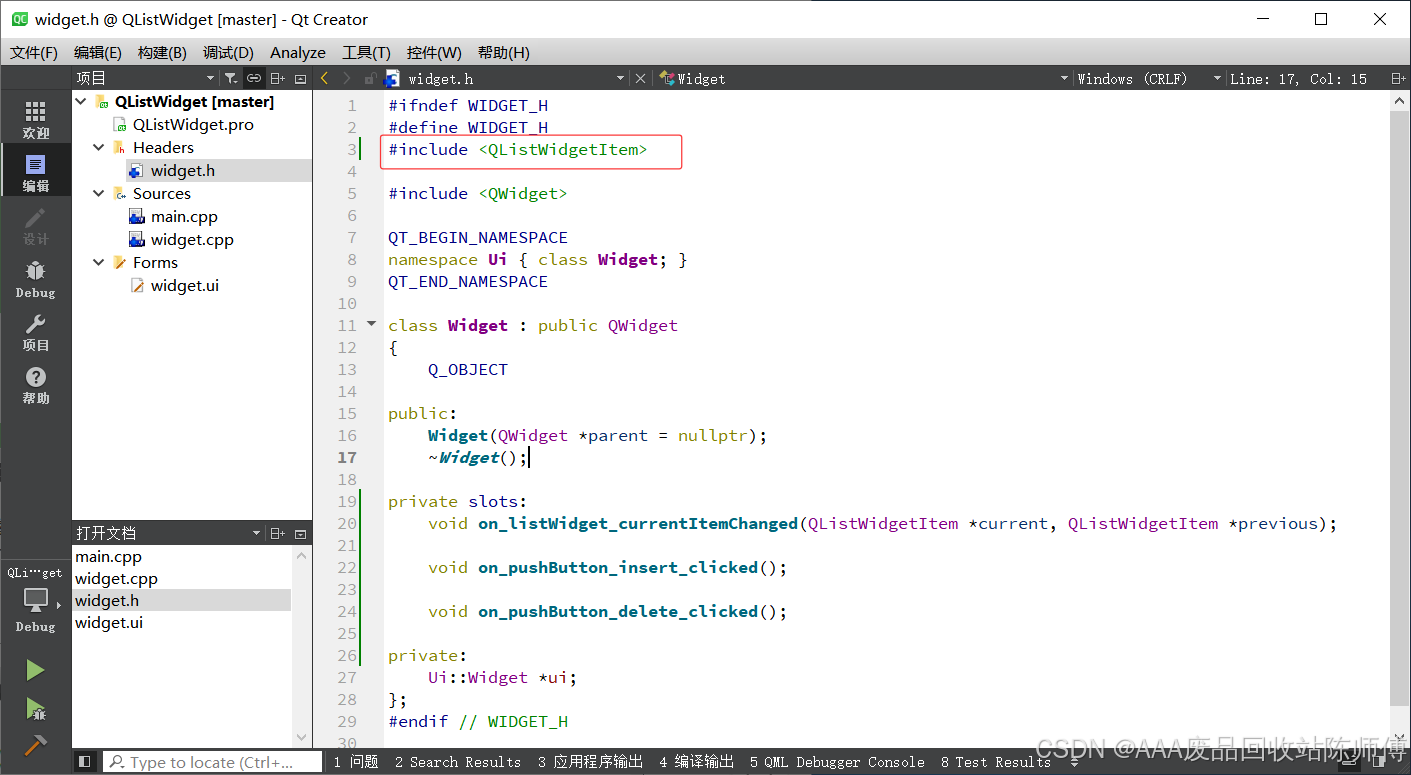
Task: Split the 项目 panel
Action: 278,78
